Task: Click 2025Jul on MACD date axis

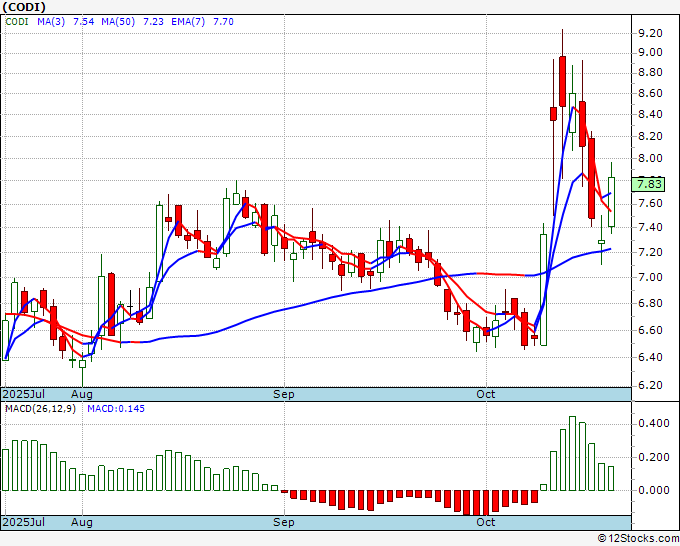Action: [23, 522]
